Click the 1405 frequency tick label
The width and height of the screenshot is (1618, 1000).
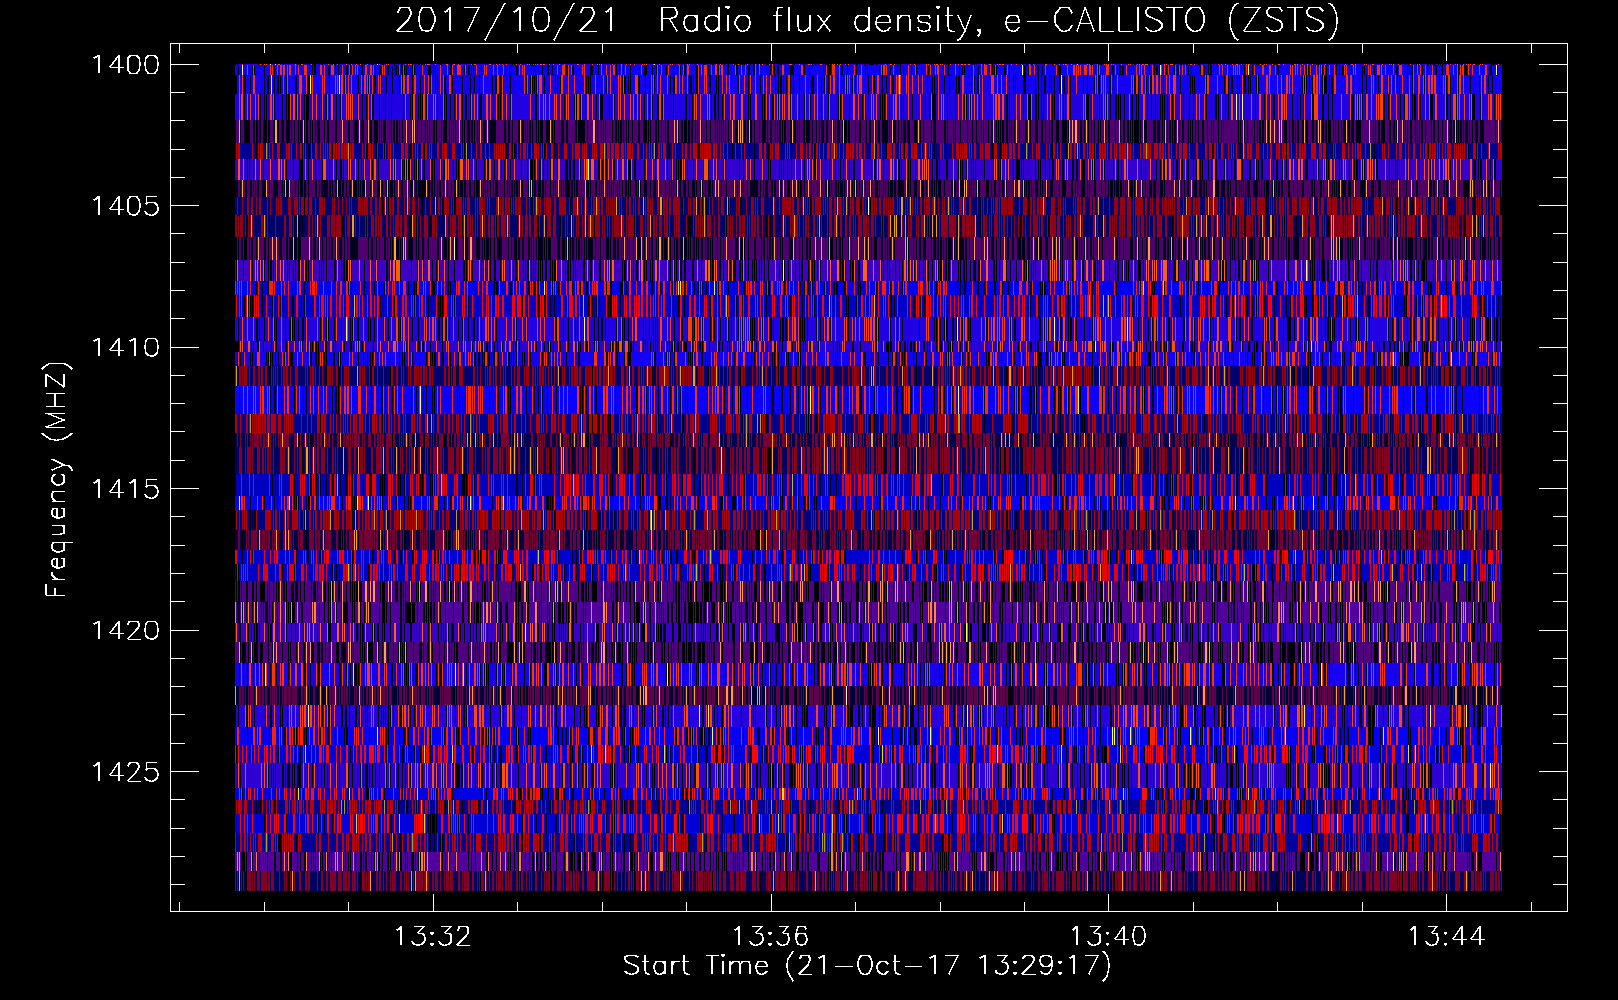[x=124, y=206]
